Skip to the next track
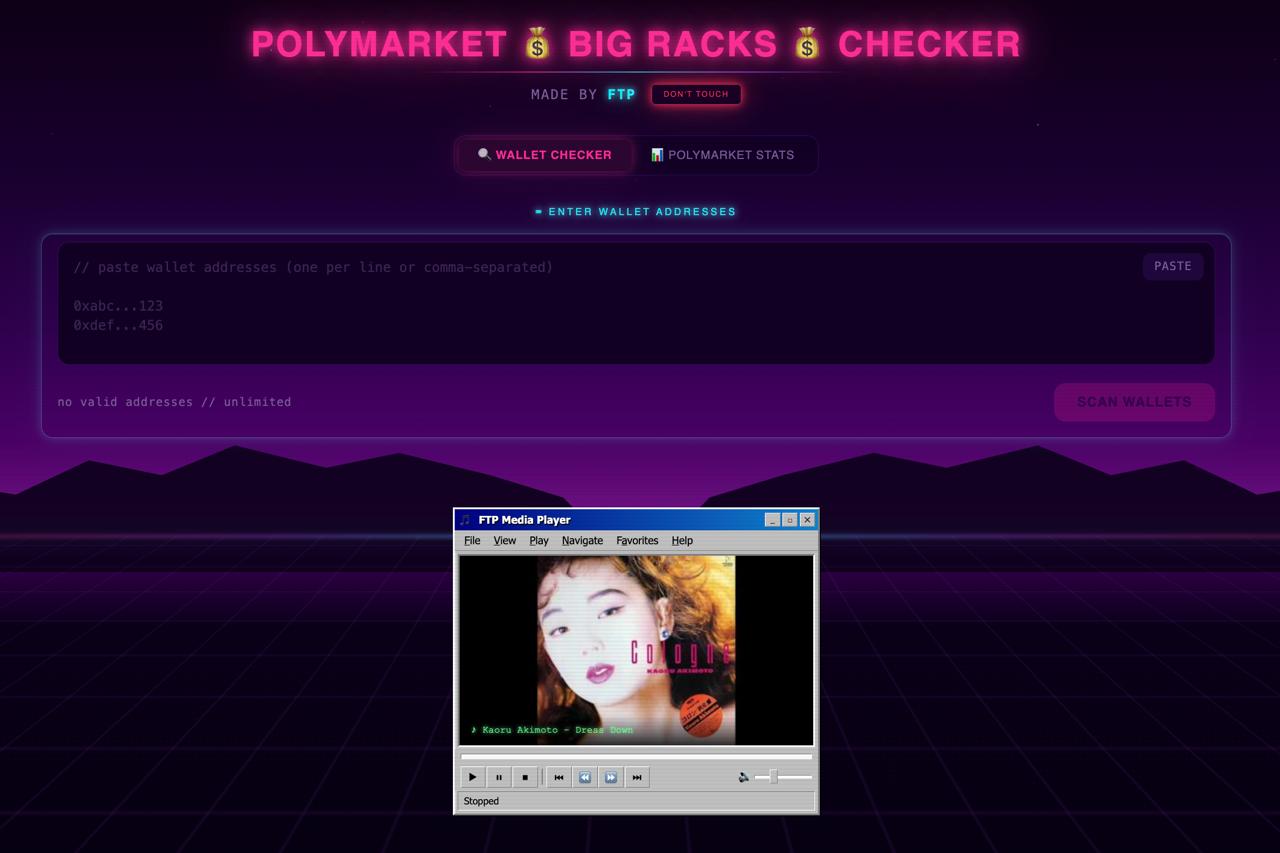1280x853 pixels. tap(637, 777)
